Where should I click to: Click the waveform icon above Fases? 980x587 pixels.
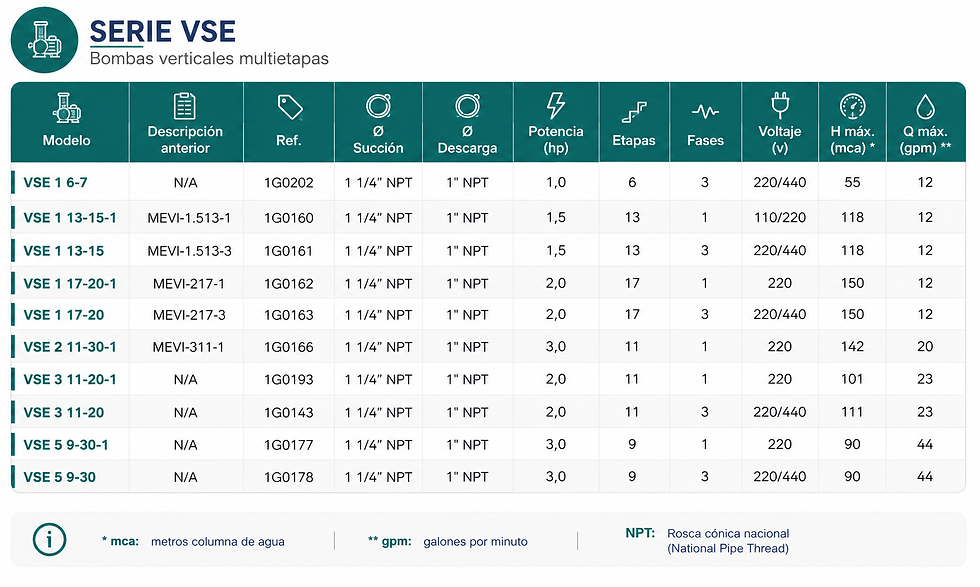[x=705, y=113]
